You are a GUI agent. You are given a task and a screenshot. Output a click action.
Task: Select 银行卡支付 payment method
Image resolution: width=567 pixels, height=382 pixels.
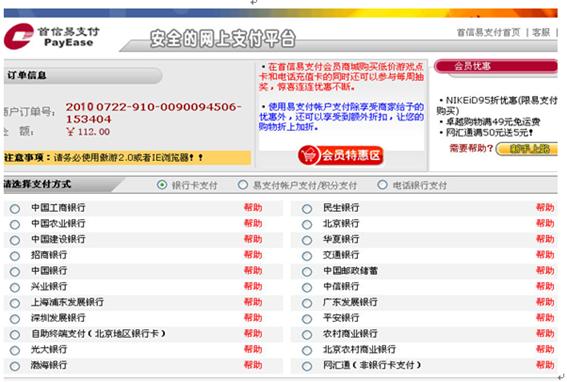[x=162, y=185]
